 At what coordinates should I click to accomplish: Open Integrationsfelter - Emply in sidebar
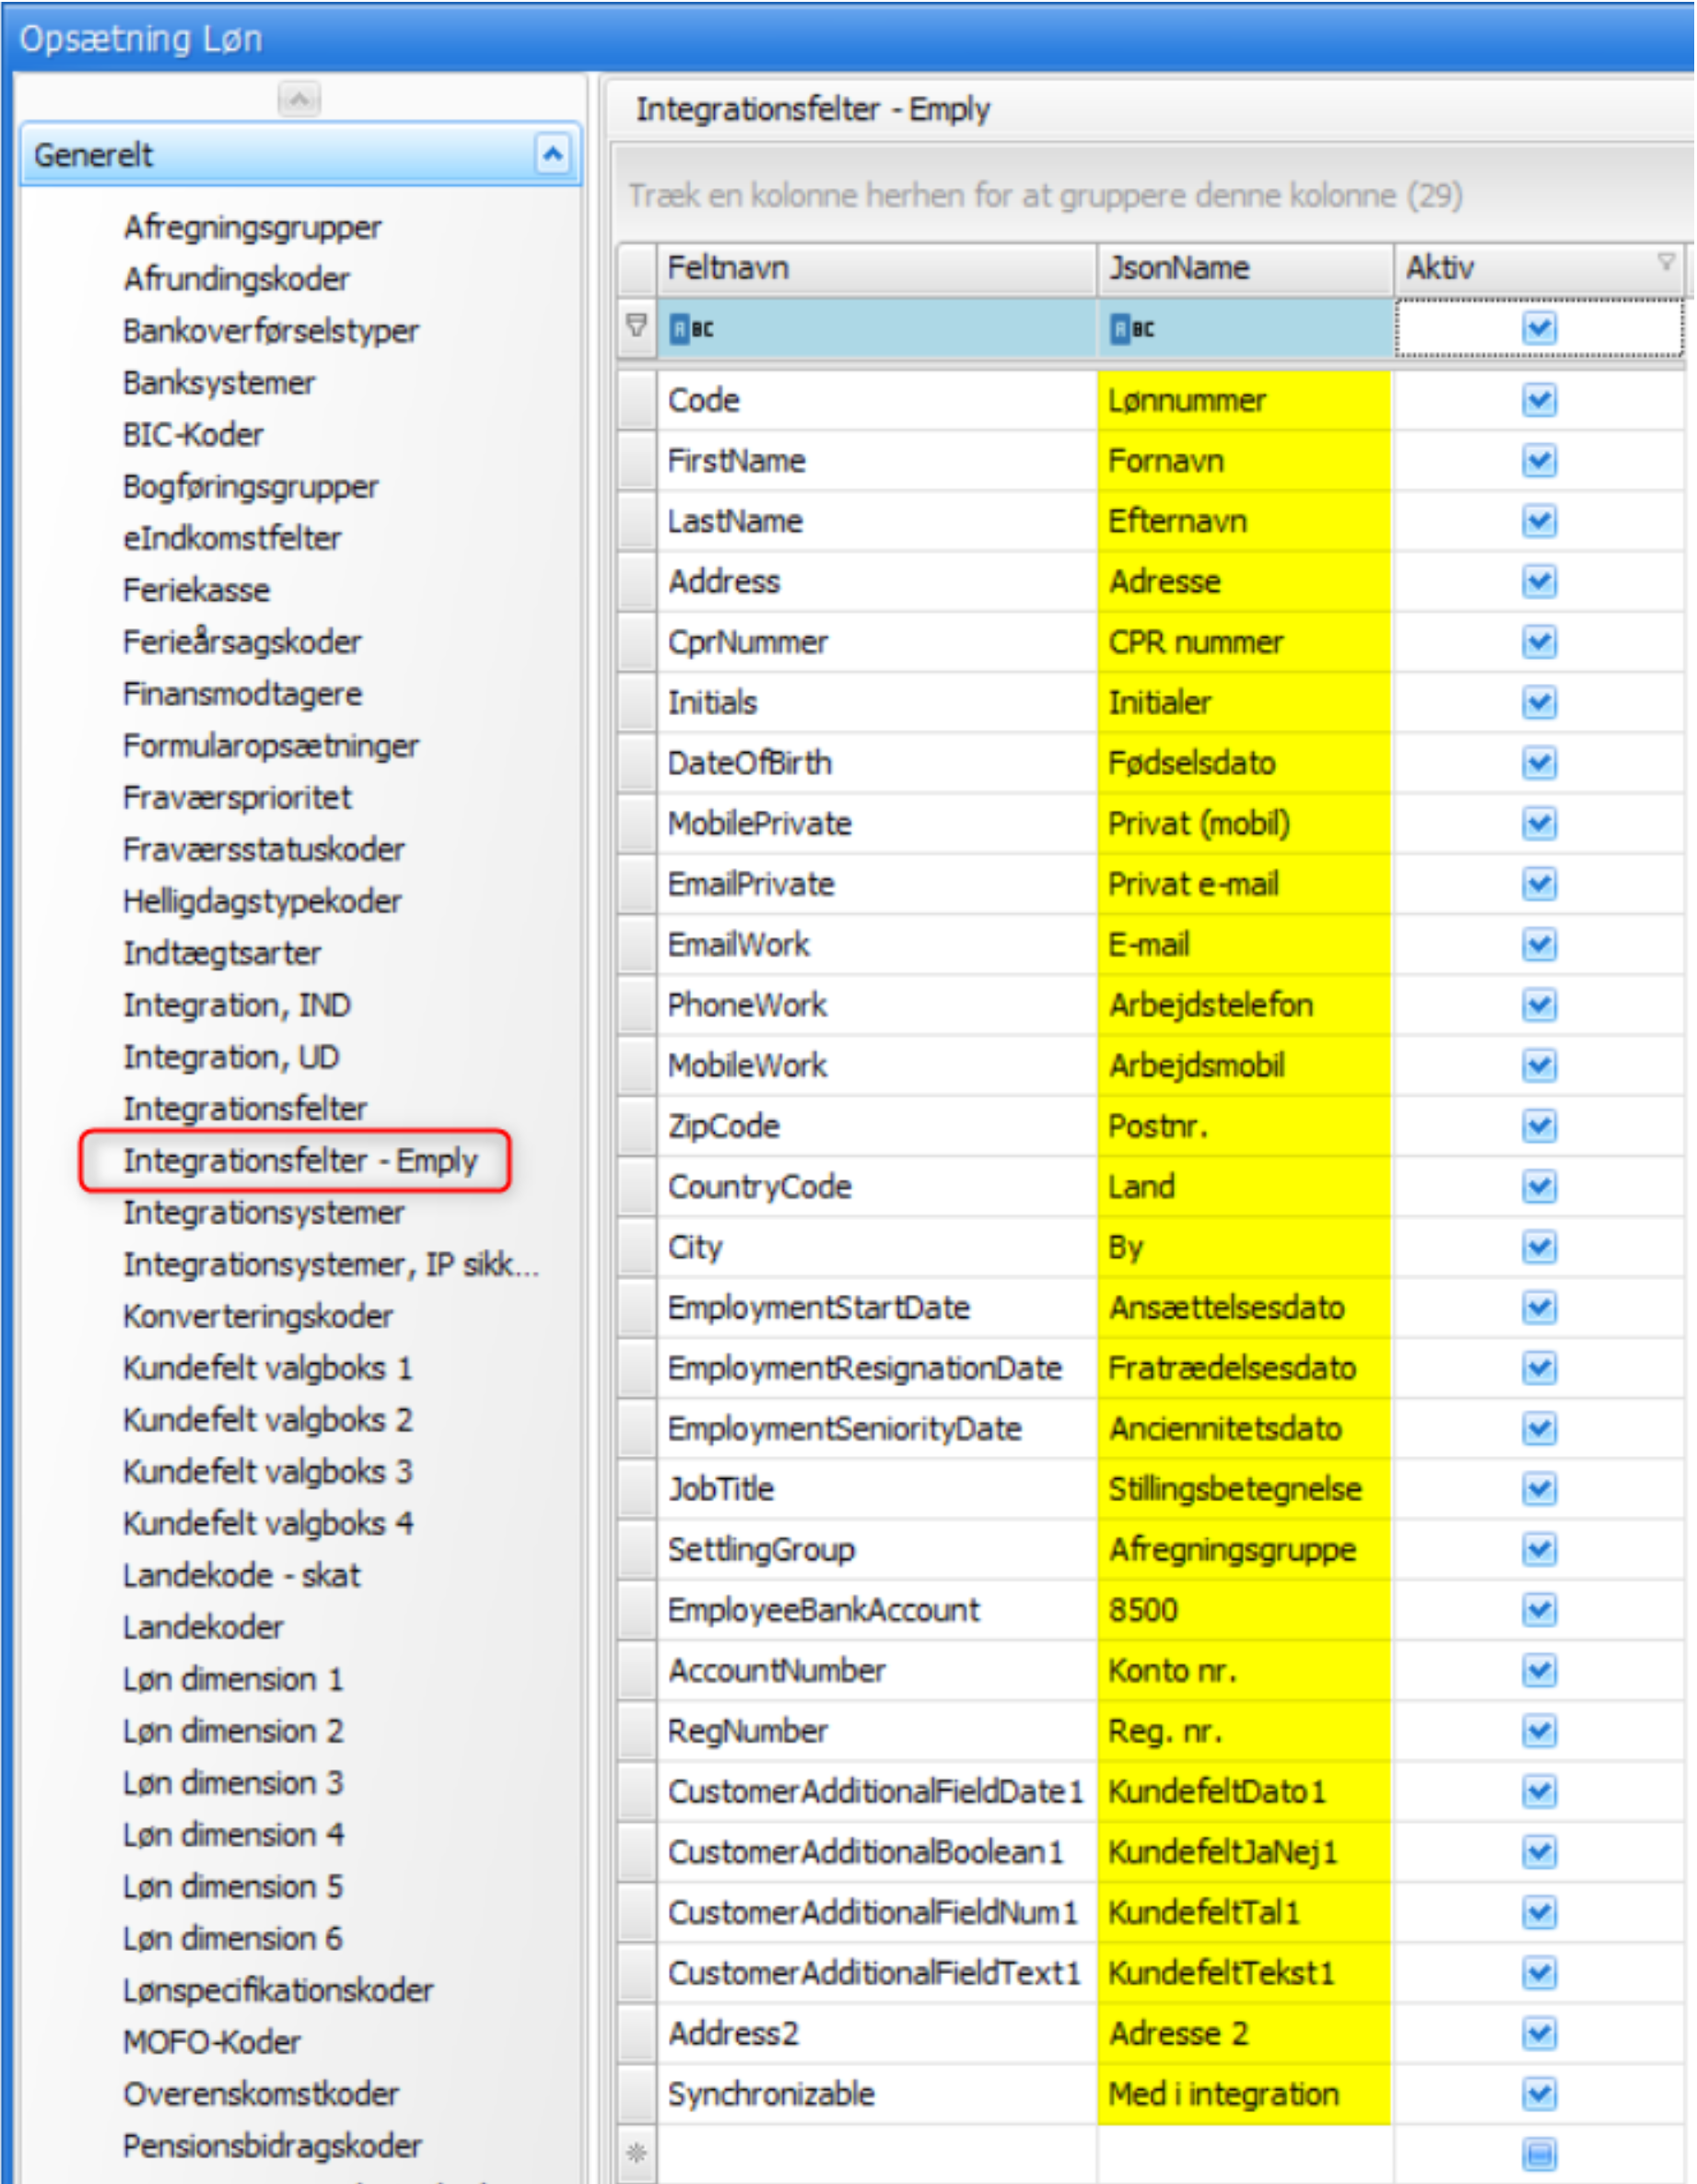(299, 1161)
